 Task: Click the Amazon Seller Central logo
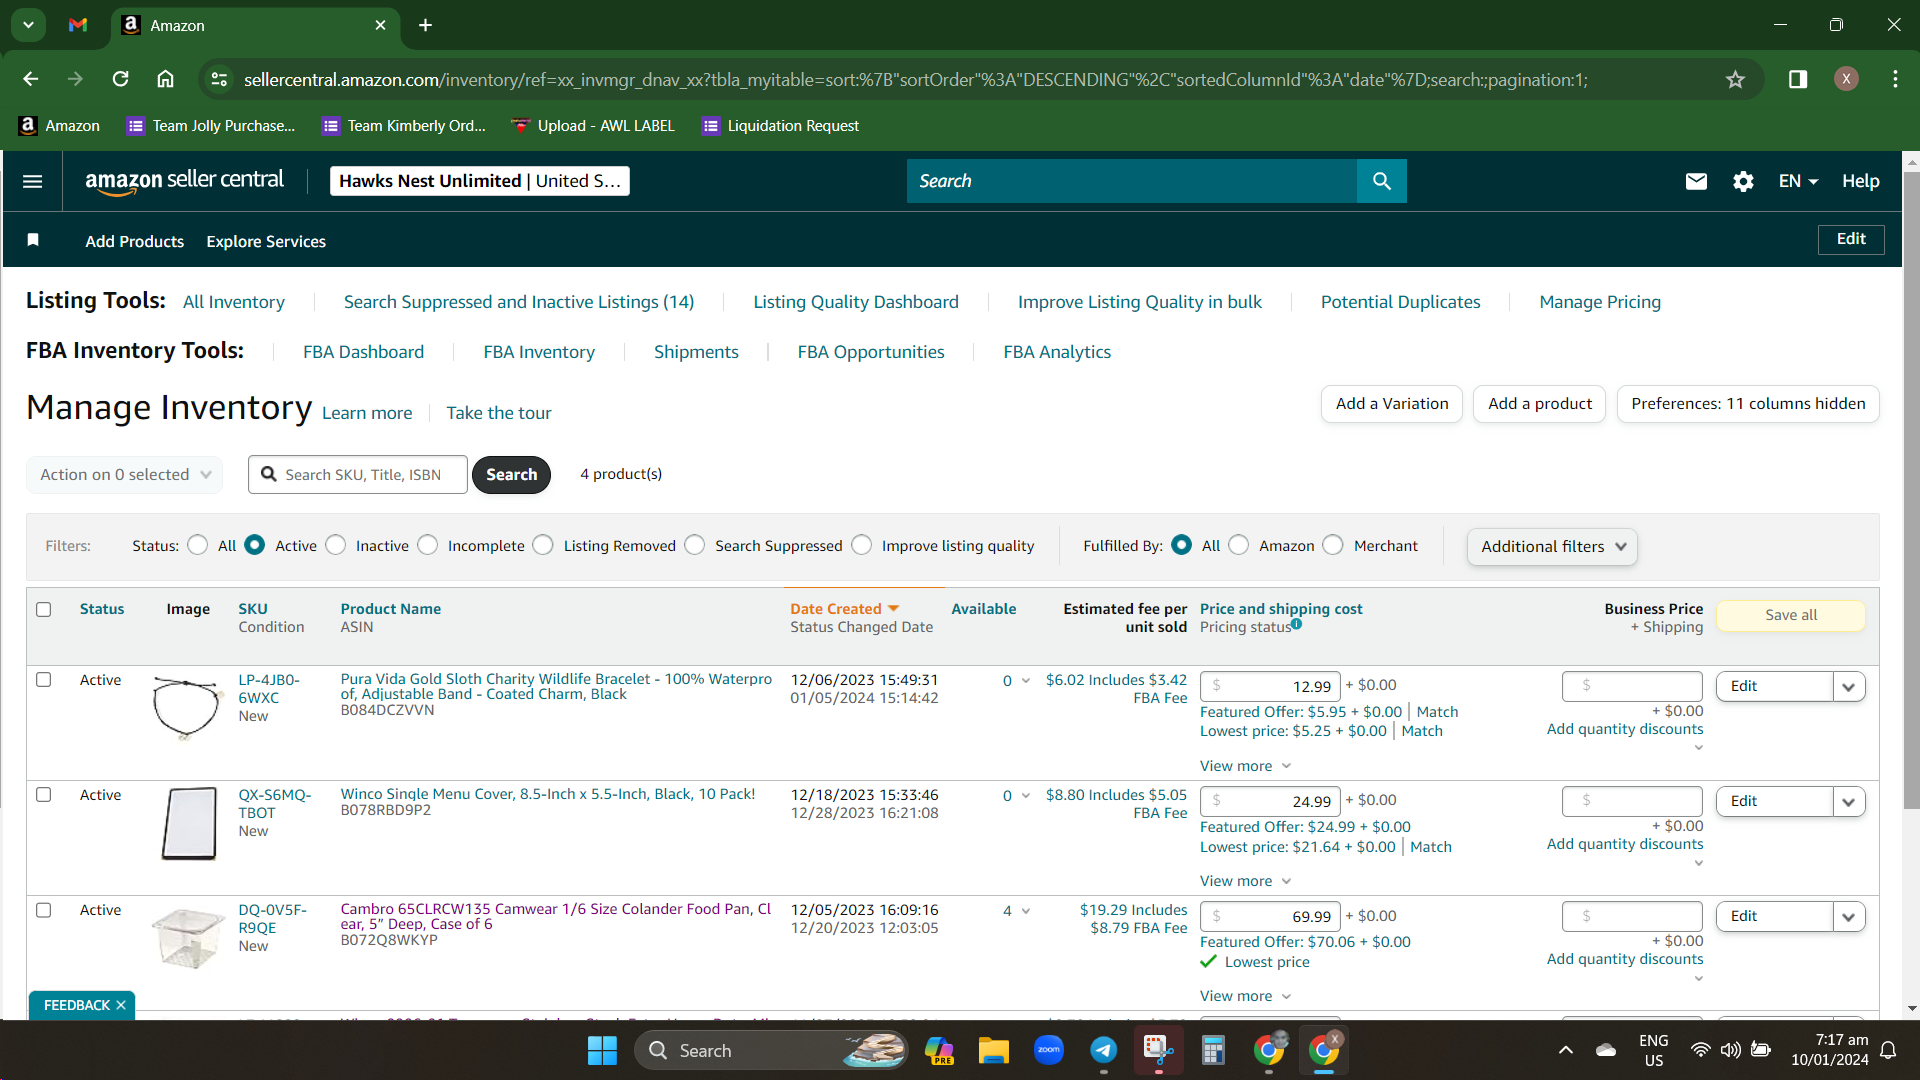click(184, 181)
